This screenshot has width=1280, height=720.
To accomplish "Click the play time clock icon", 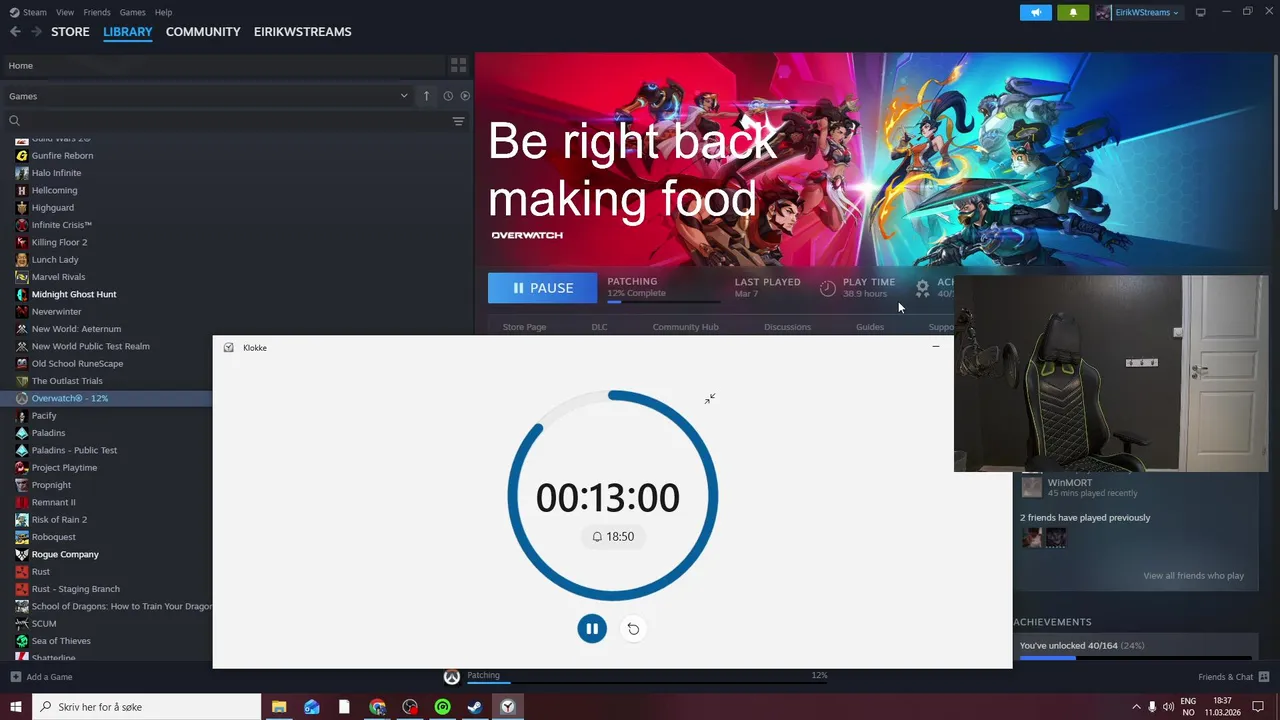I will (827, 288).
